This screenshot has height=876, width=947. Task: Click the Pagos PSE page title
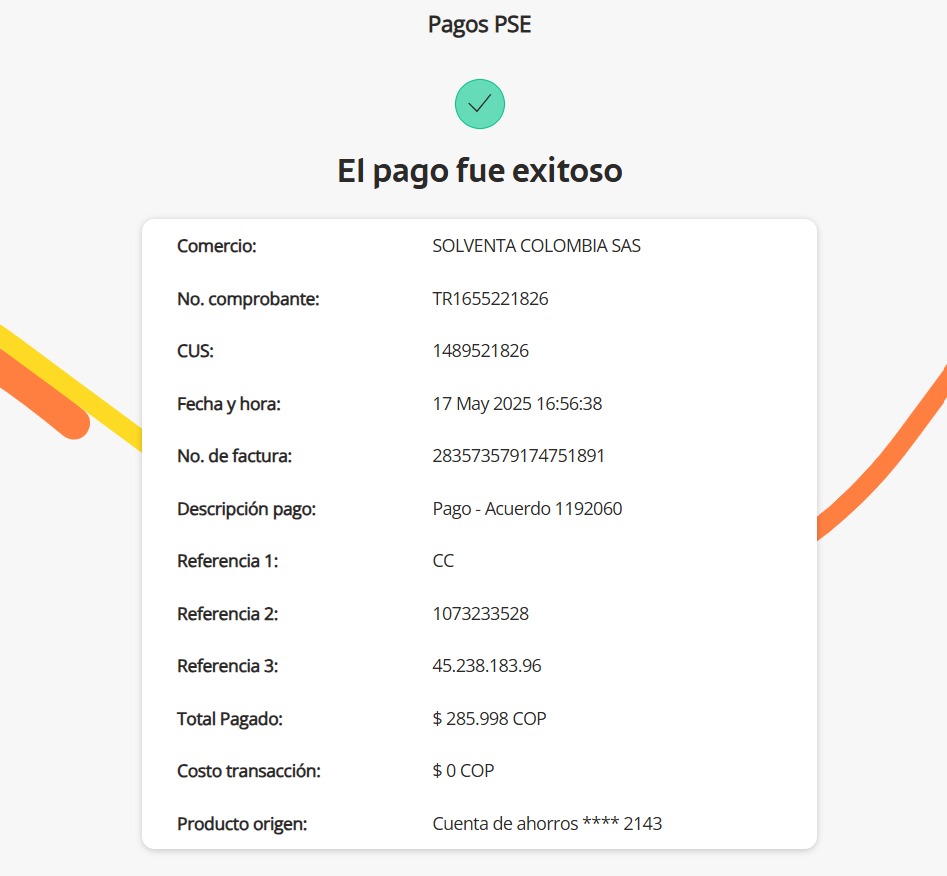[479, 25]
